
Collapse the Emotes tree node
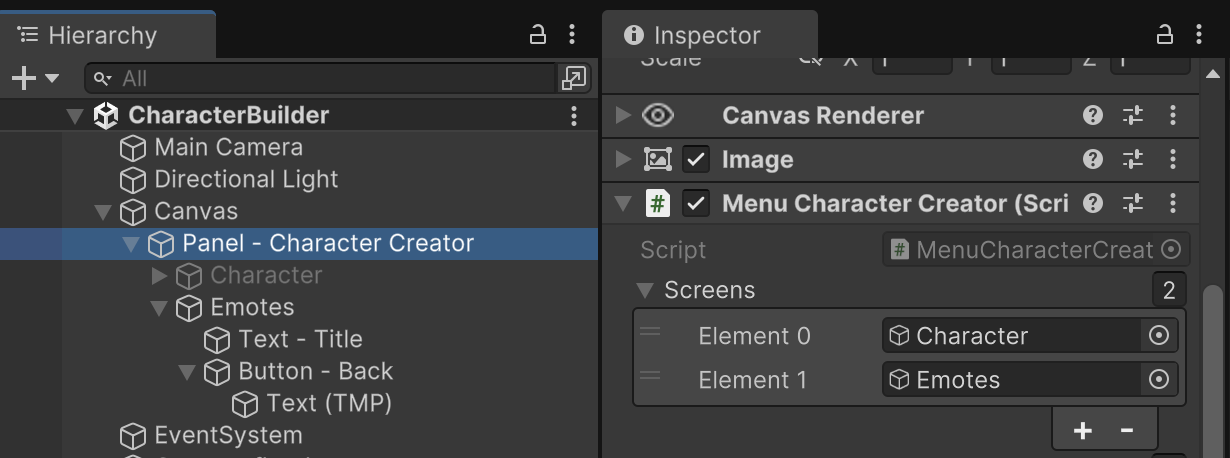tap(158, 307)
